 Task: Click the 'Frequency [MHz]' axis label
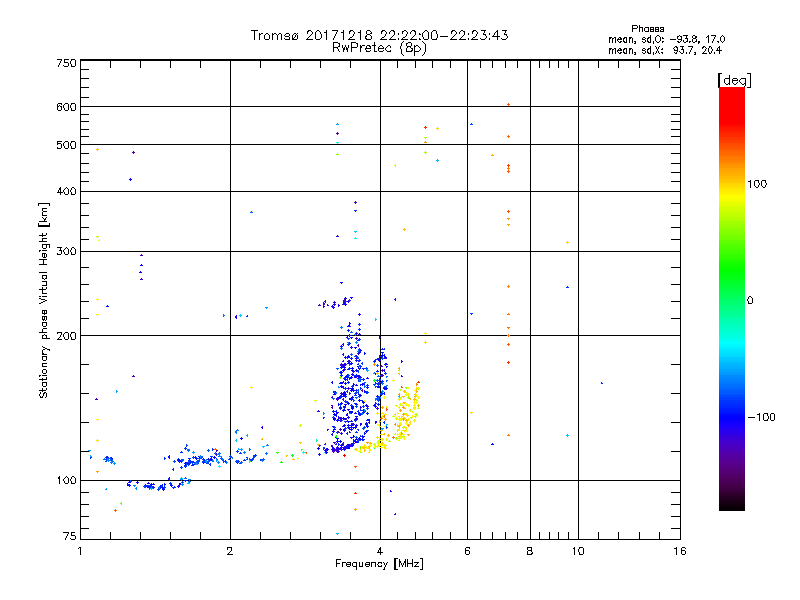click(x=379, y=564)
